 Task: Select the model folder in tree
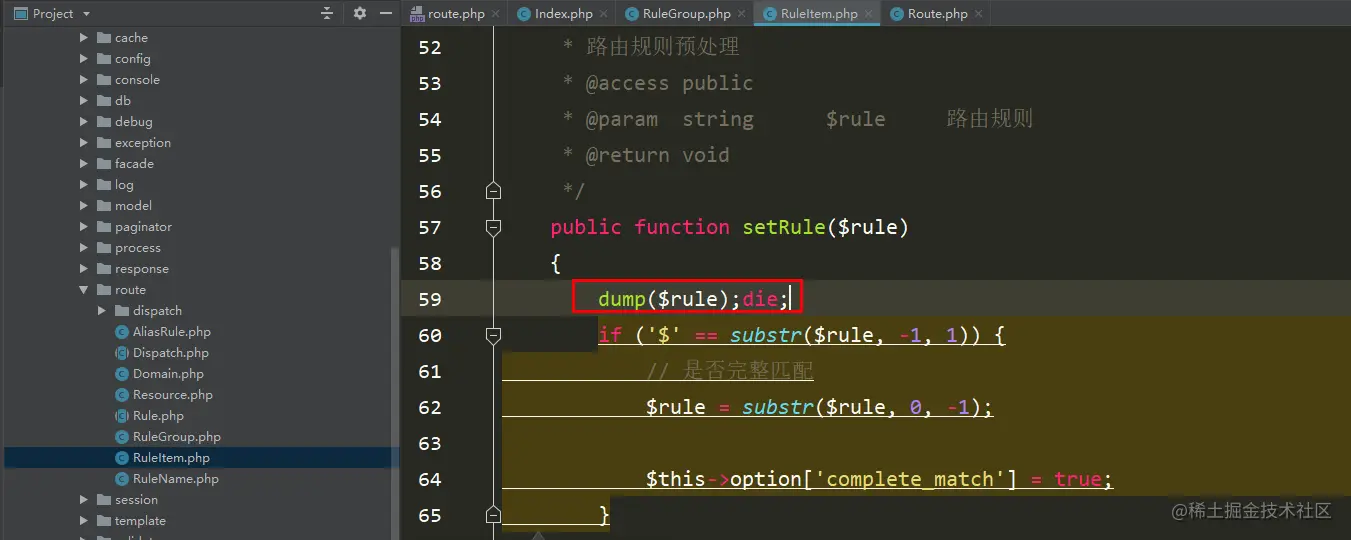point(133,206)
